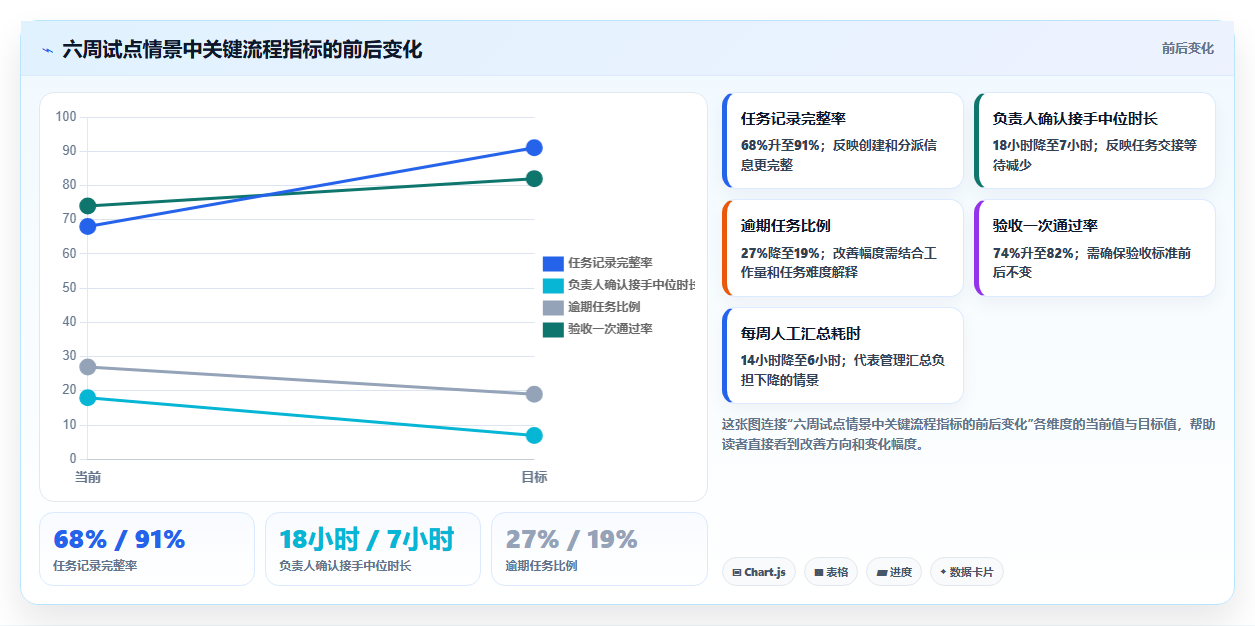Click the description paragraph starting 这张图连接

pyautogui.click(x=968, y=434)
